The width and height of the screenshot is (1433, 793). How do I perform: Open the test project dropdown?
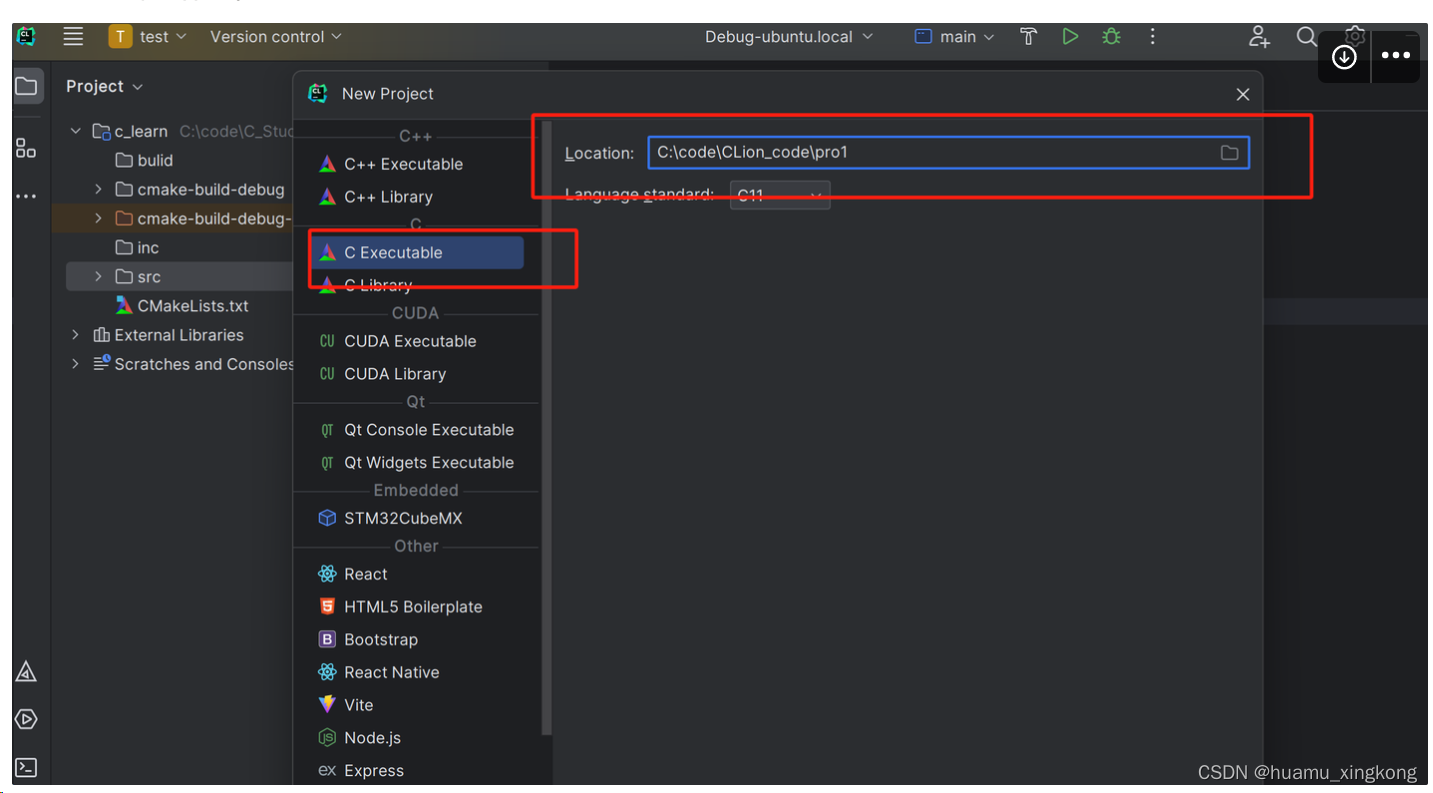[148, 36]
